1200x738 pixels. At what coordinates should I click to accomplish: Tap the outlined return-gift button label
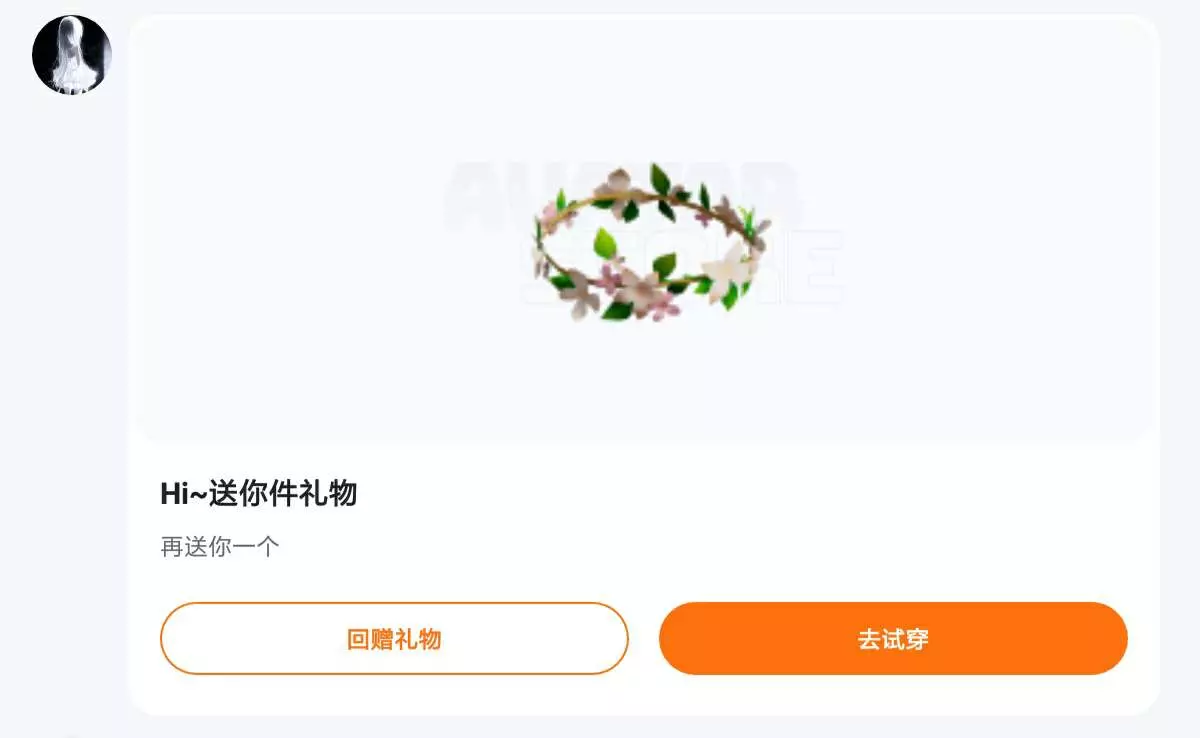click(x=394, y=639)
